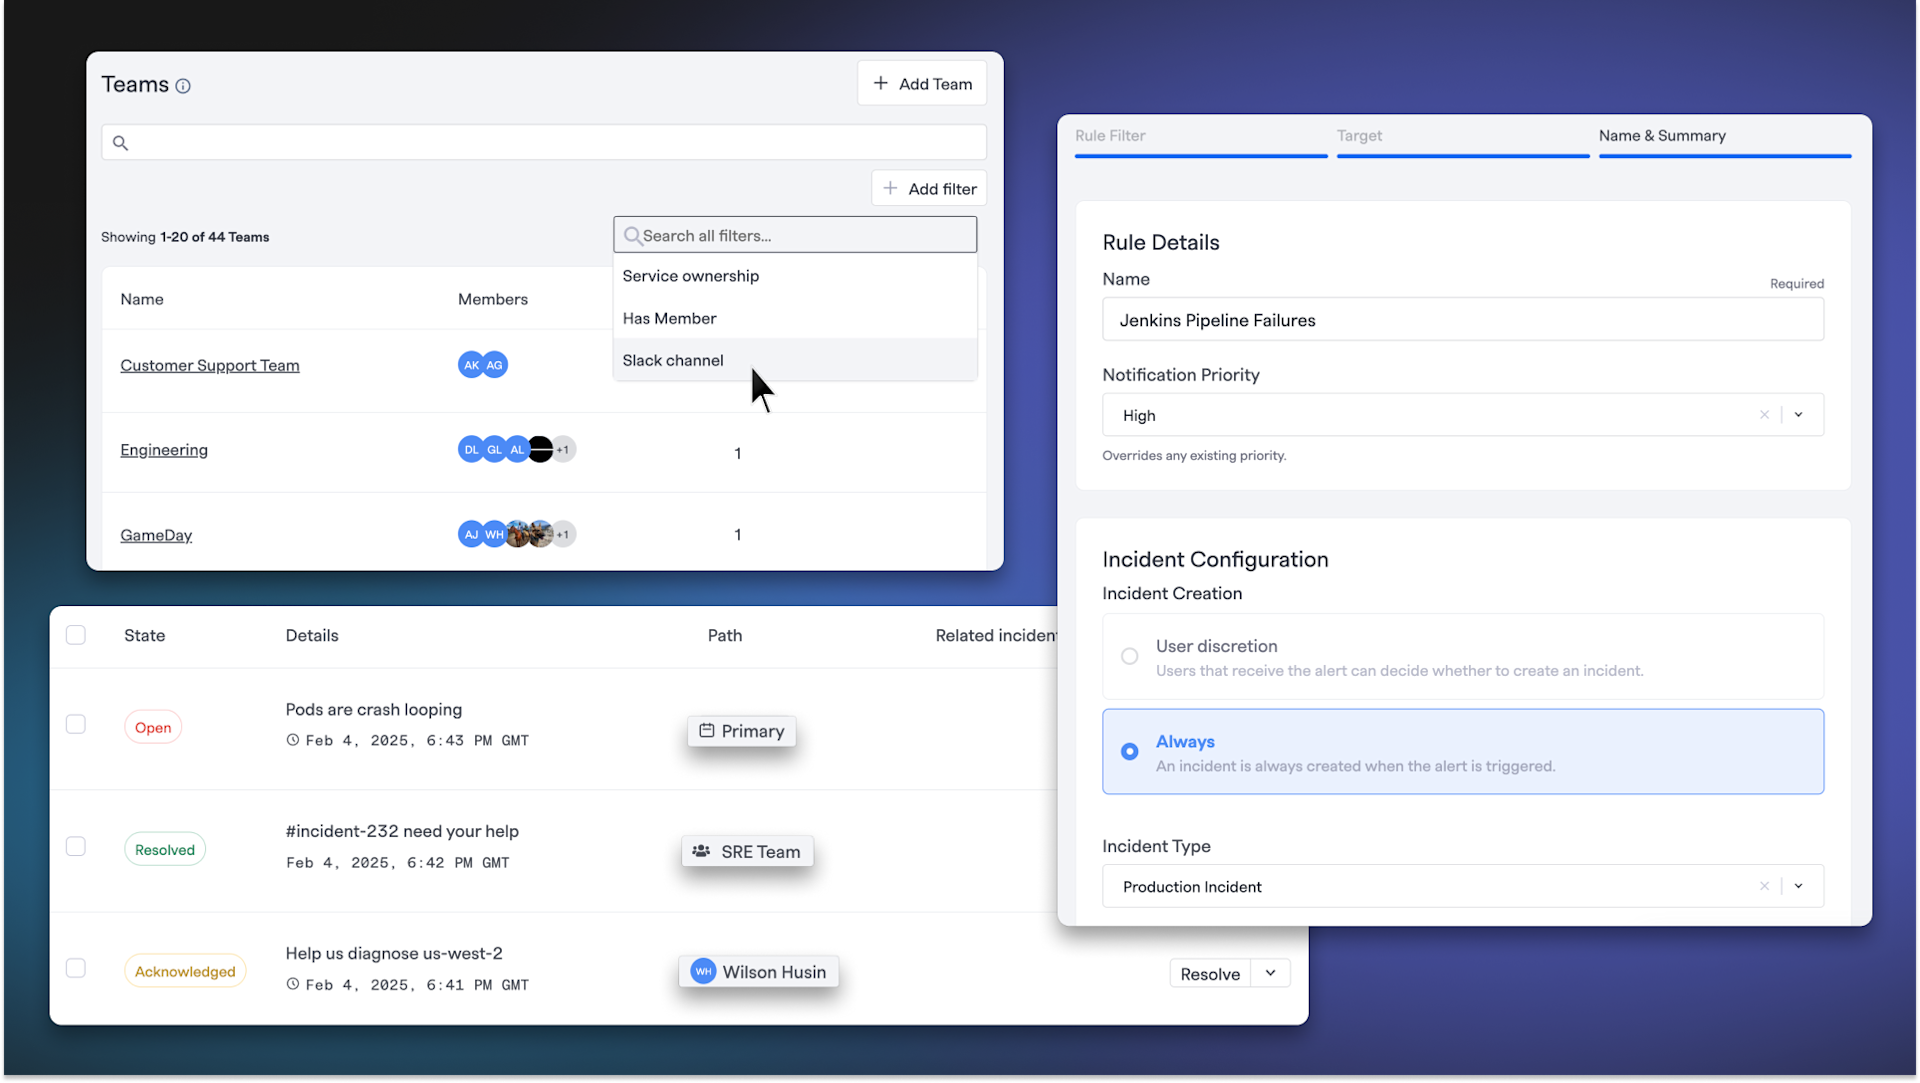Click the magnifier icon in Teams search

click(120, 143)
